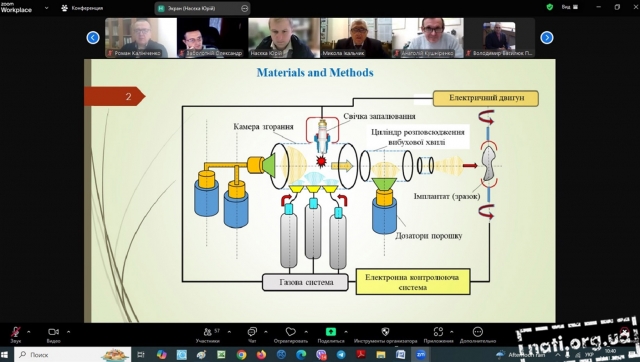The width and height of the screenshot is (640, 362).
Task: Select Заболотній Олександр video thumbnail
Action: pyautogui.click(x=212, y=38)
